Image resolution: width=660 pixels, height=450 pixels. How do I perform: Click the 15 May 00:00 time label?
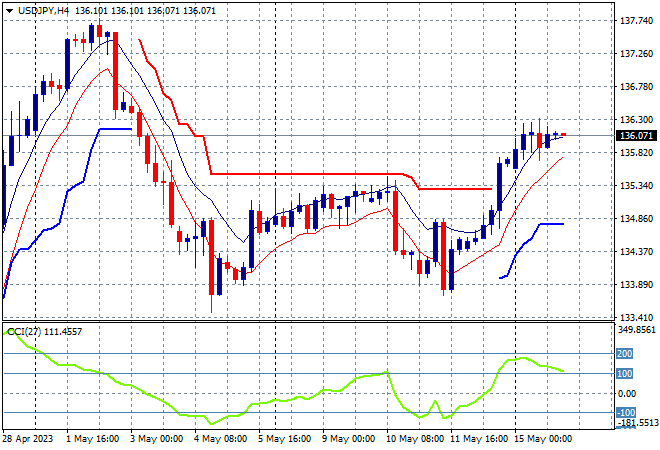click(x=540, y=439)
